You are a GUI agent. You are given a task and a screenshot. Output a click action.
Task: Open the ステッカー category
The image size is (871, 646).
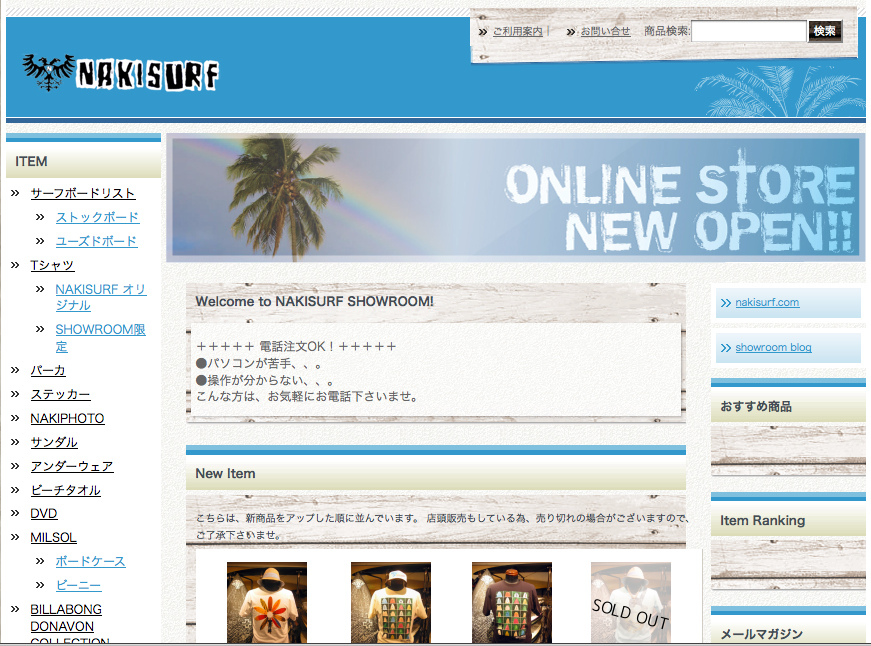pyautogui.click(x=60, y=394)
